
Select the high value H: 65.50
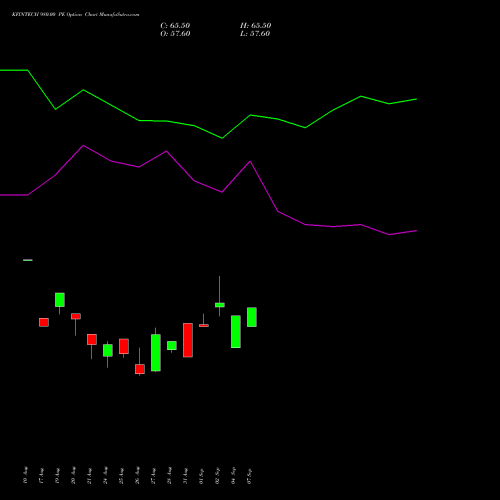[256, 26]
